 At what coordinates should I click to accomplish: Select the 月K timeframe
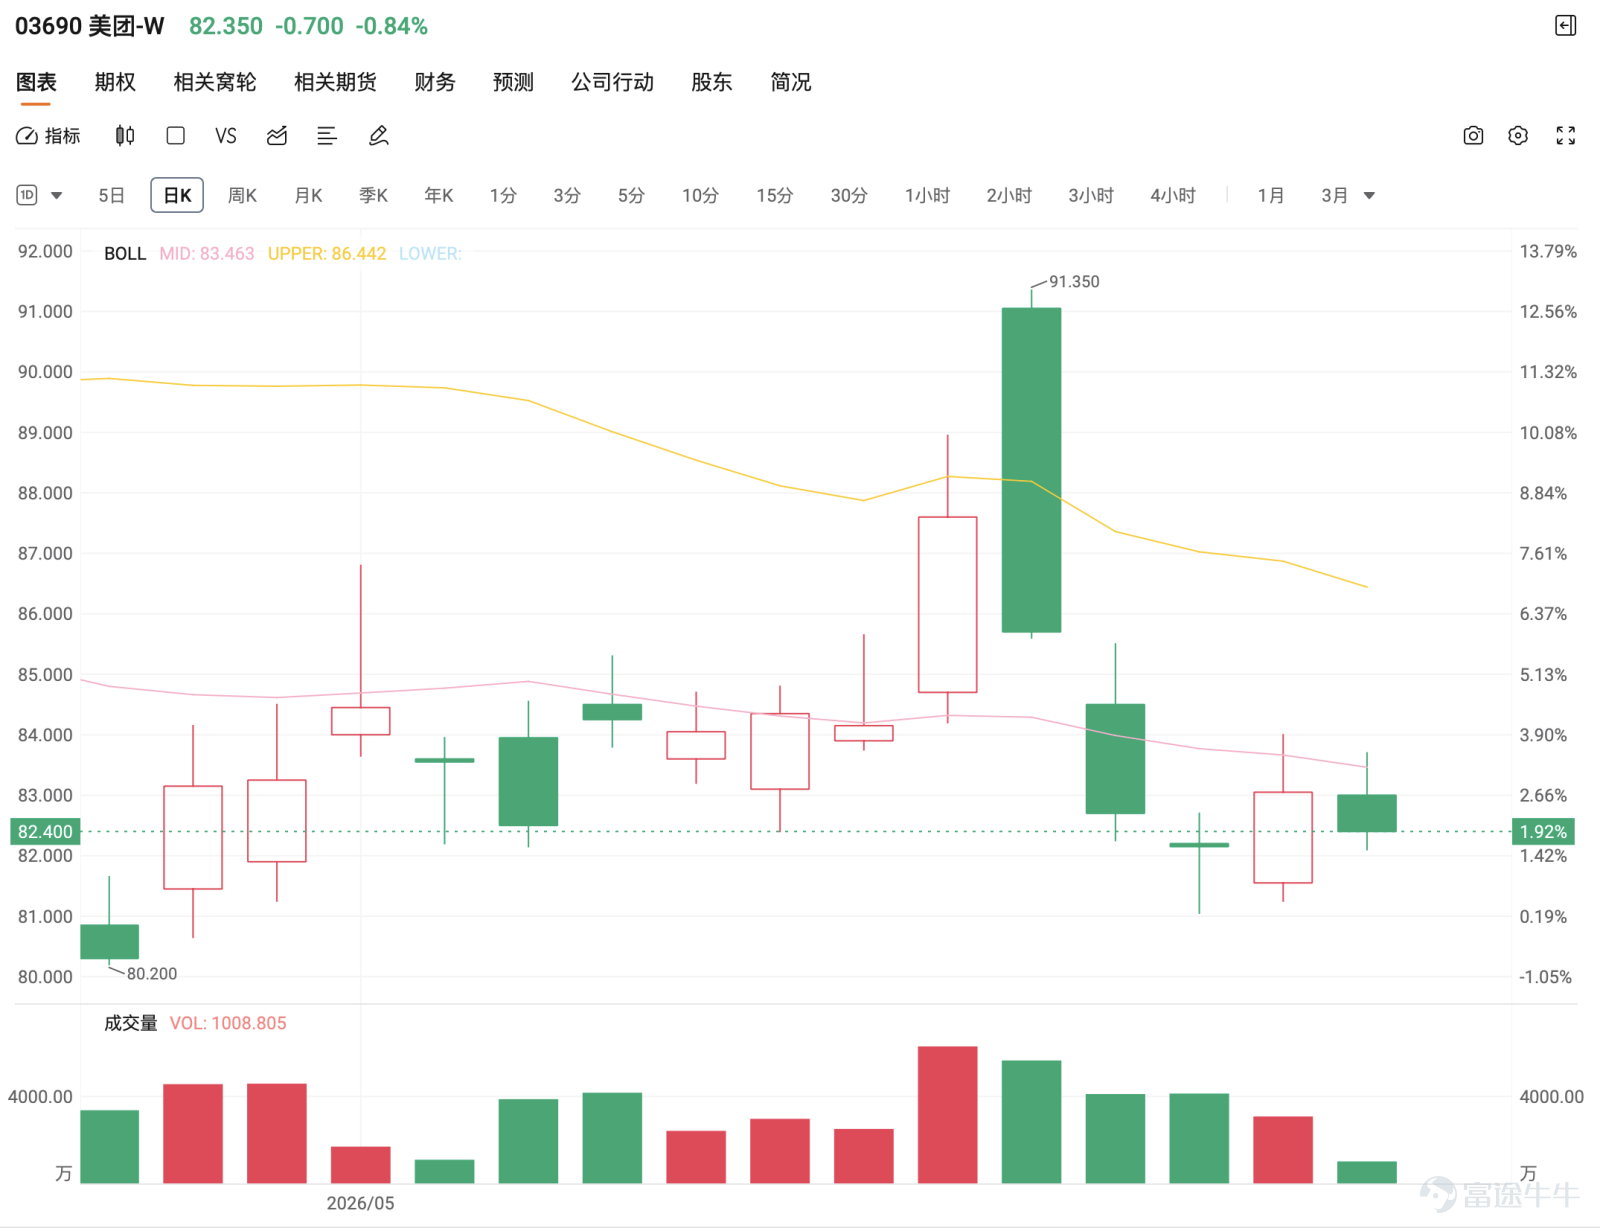click(308, 196)
